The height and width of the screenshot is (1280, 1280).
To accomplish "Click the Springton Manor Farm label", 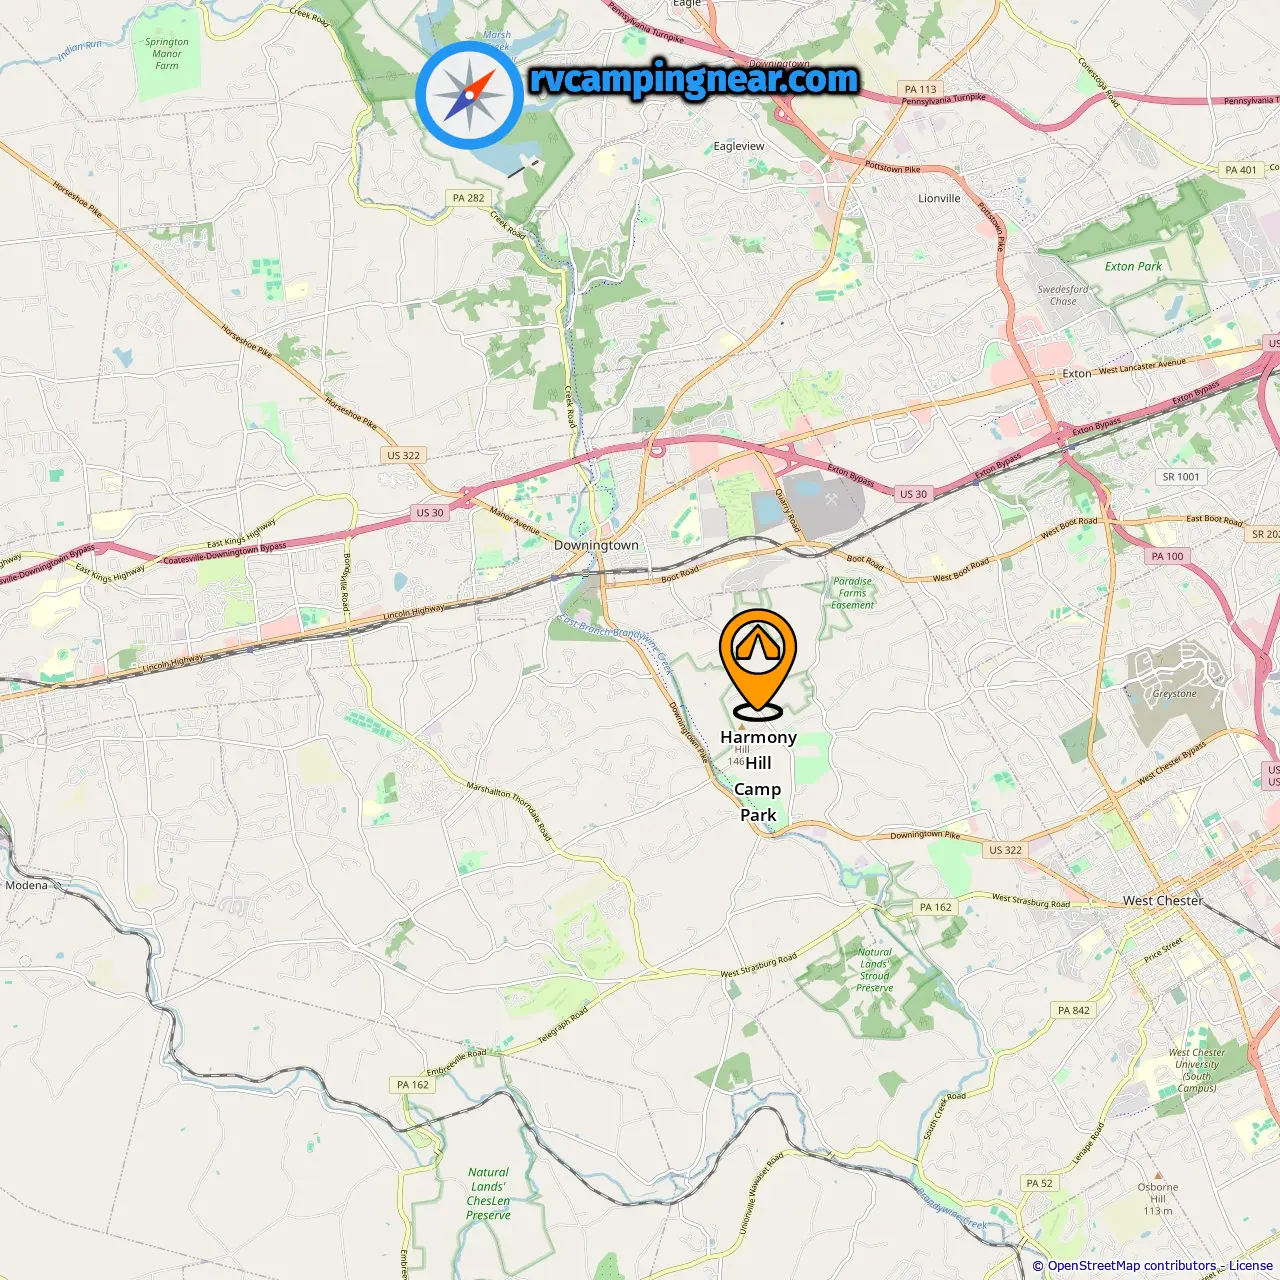I will click(166, 54).
